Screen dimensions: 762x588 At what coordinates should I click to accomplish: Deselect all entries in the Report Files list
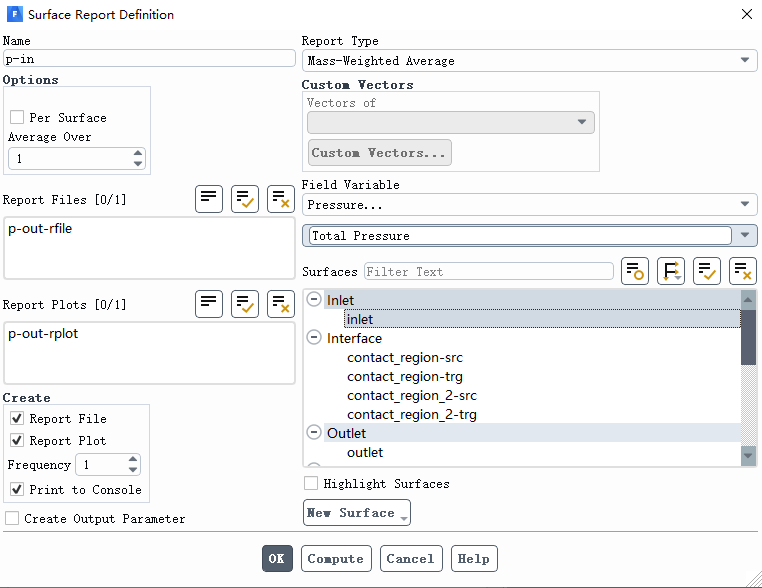click(281, 198)
